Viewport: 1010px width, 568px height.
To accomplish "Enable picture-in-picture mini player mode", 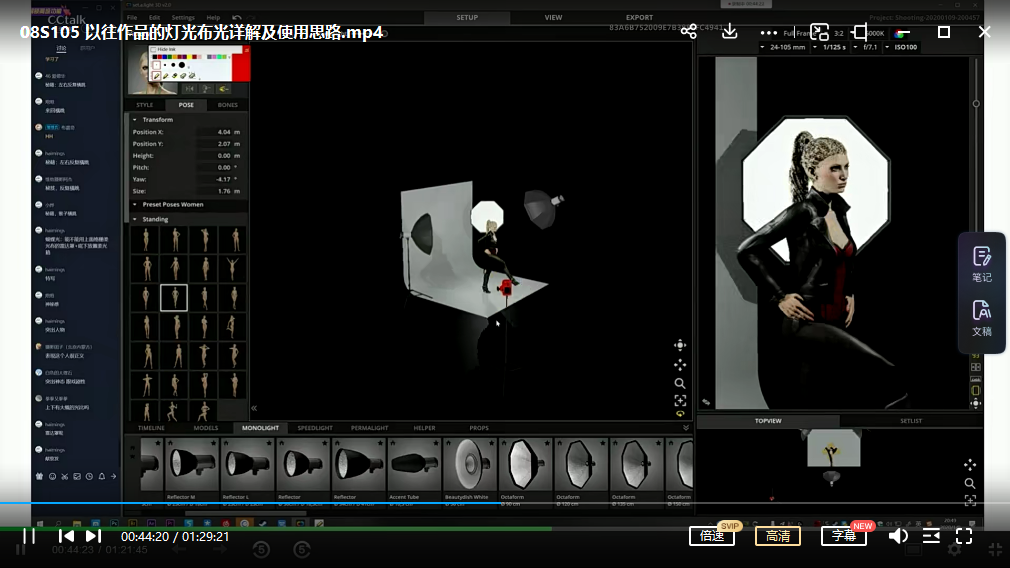I will pos(819,32).
